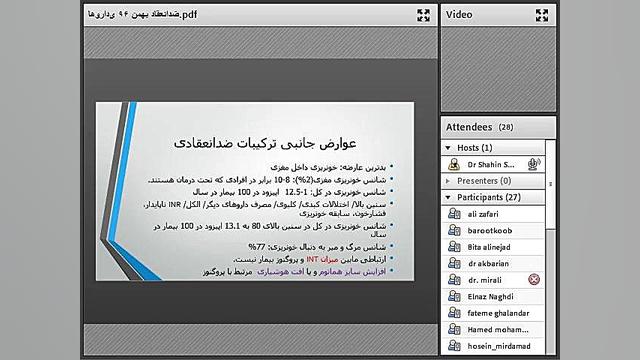This screenshot has width=640, height=360.
Task: Maximize the Video pod
Action: (542, 16)
